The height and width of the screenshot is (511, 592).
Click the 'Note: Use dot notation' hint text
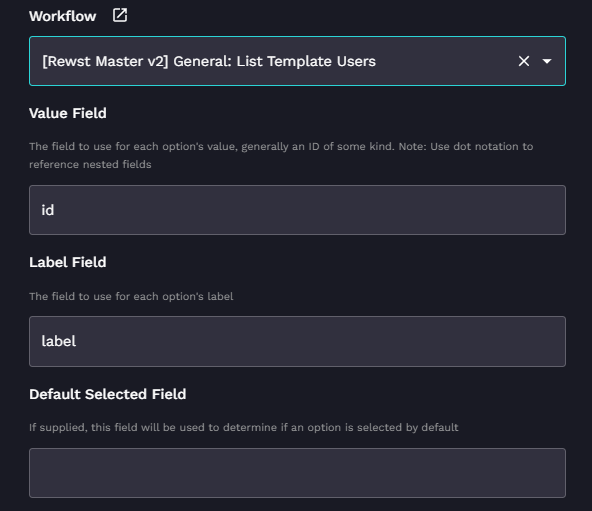click(x=458, y=147)
